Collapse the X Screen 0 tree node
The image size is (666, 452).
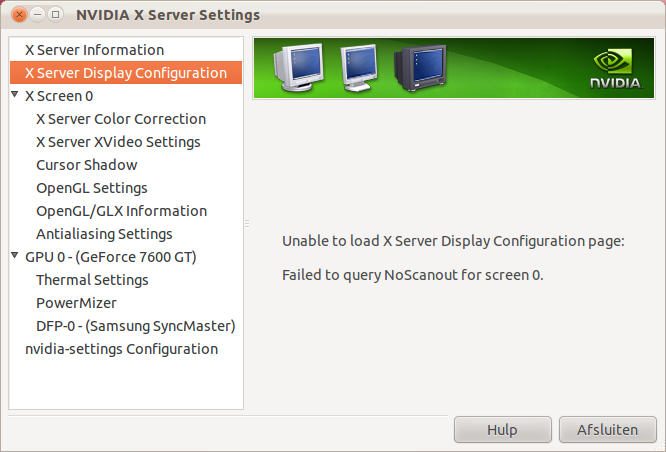(15, 95)
